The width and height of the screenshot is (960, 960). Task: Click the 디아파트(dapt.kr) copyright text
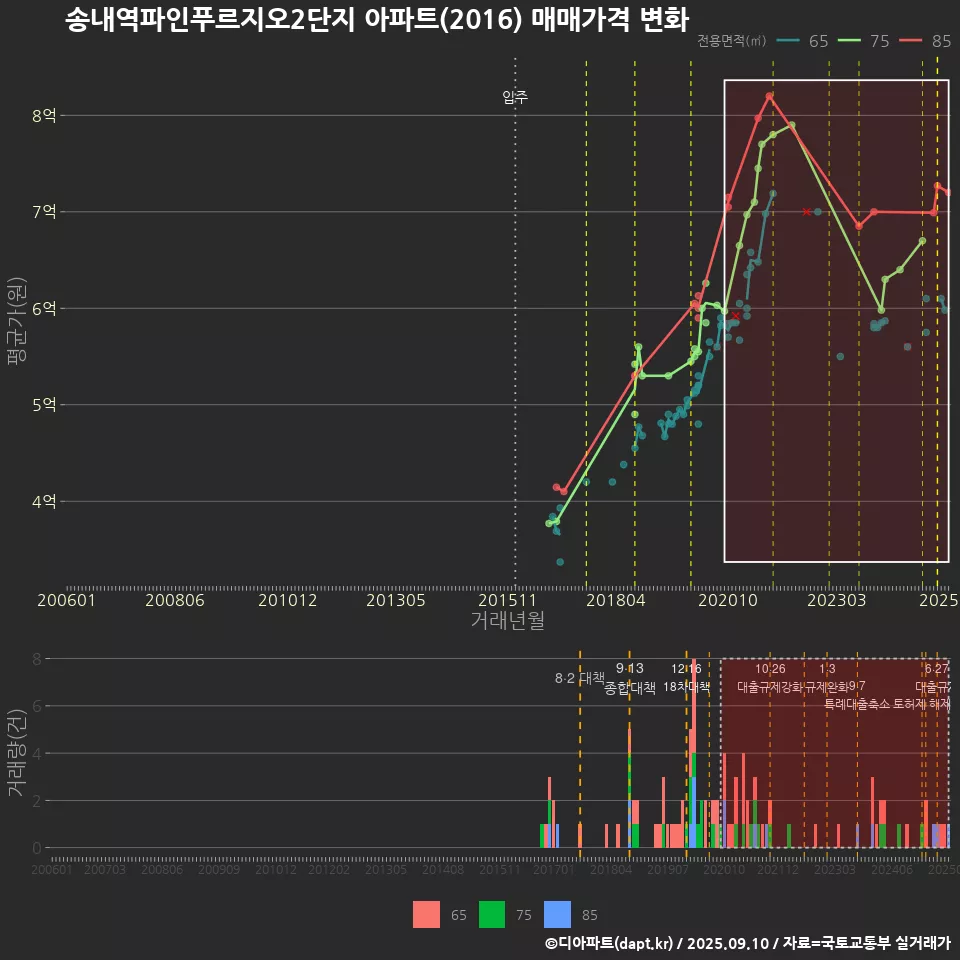pyautogui.click(x=610, y=943)
